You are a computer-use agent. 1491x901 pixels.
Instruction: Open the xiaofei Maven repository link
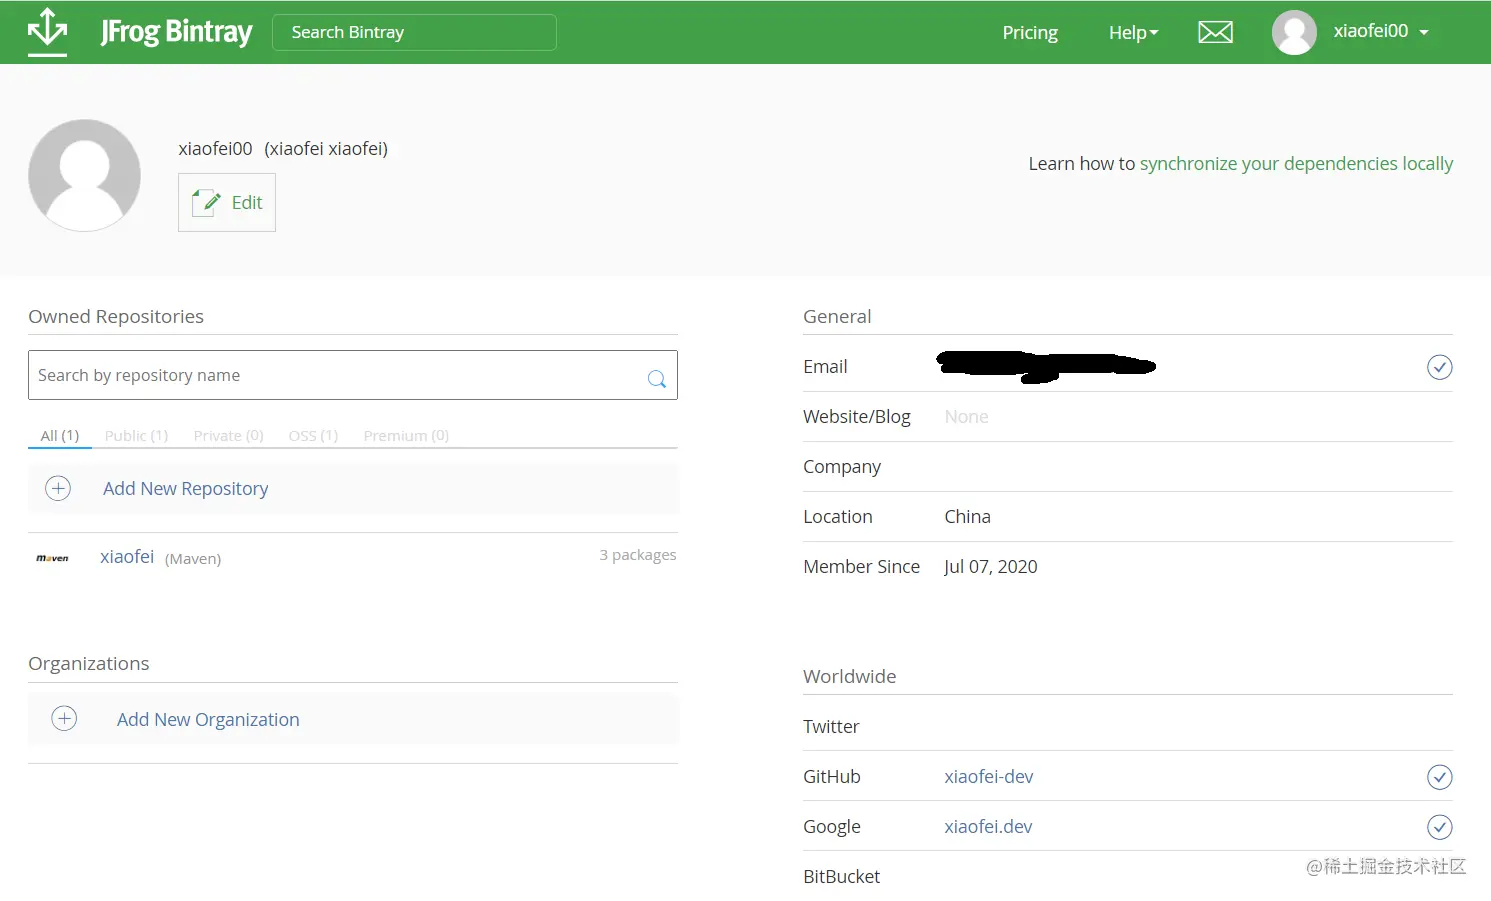(x=127, y=556)
